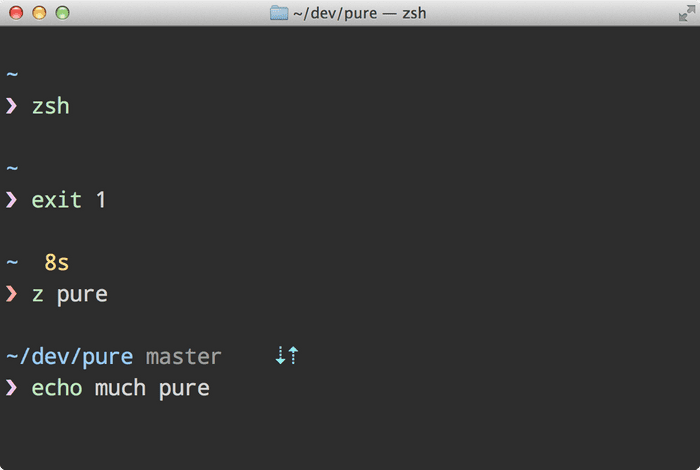
Task: Minimize window with the yellow button
Action: 39,13
